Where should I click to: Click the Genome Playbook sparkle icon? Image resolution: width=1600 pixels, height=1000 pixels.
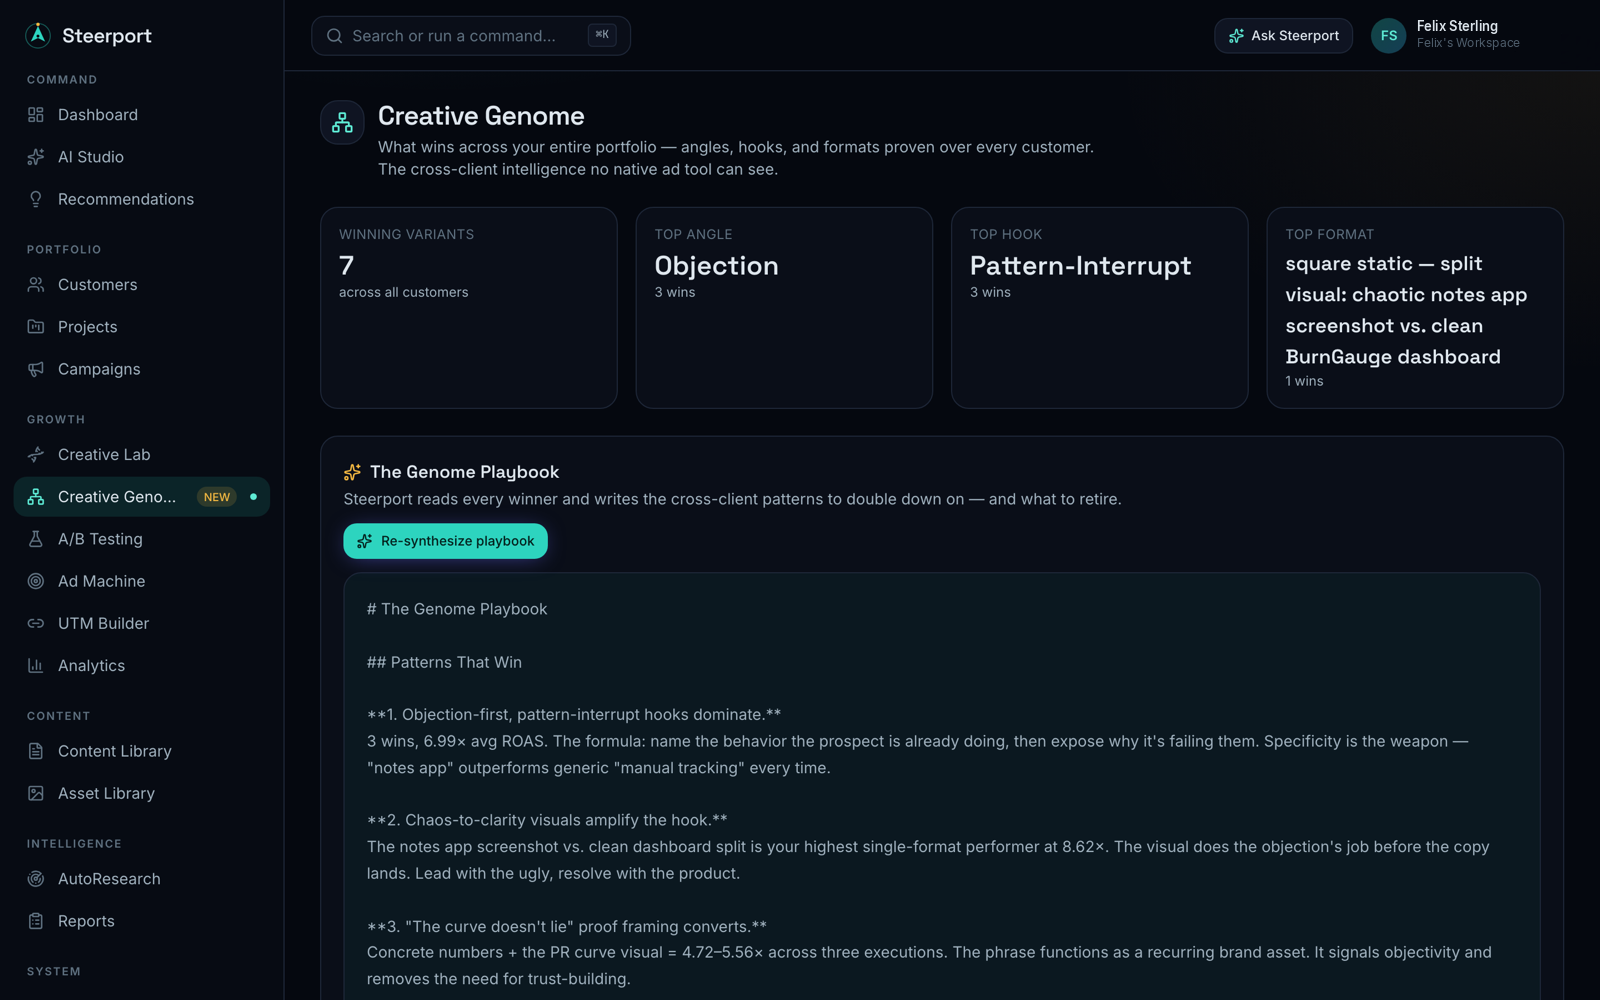352,472
